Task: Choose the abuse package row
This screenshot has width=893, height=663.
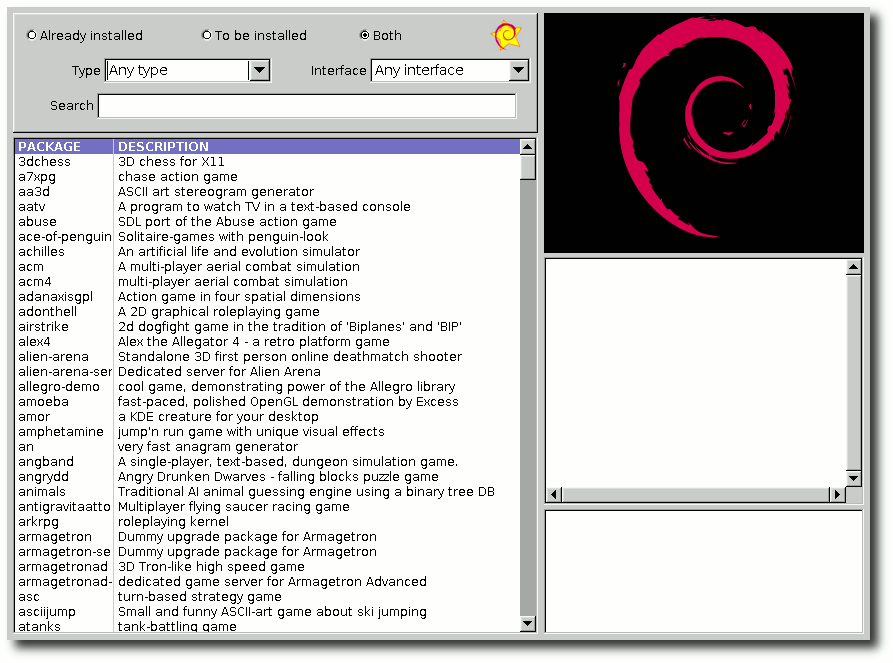Action: [x=268, y=222]
